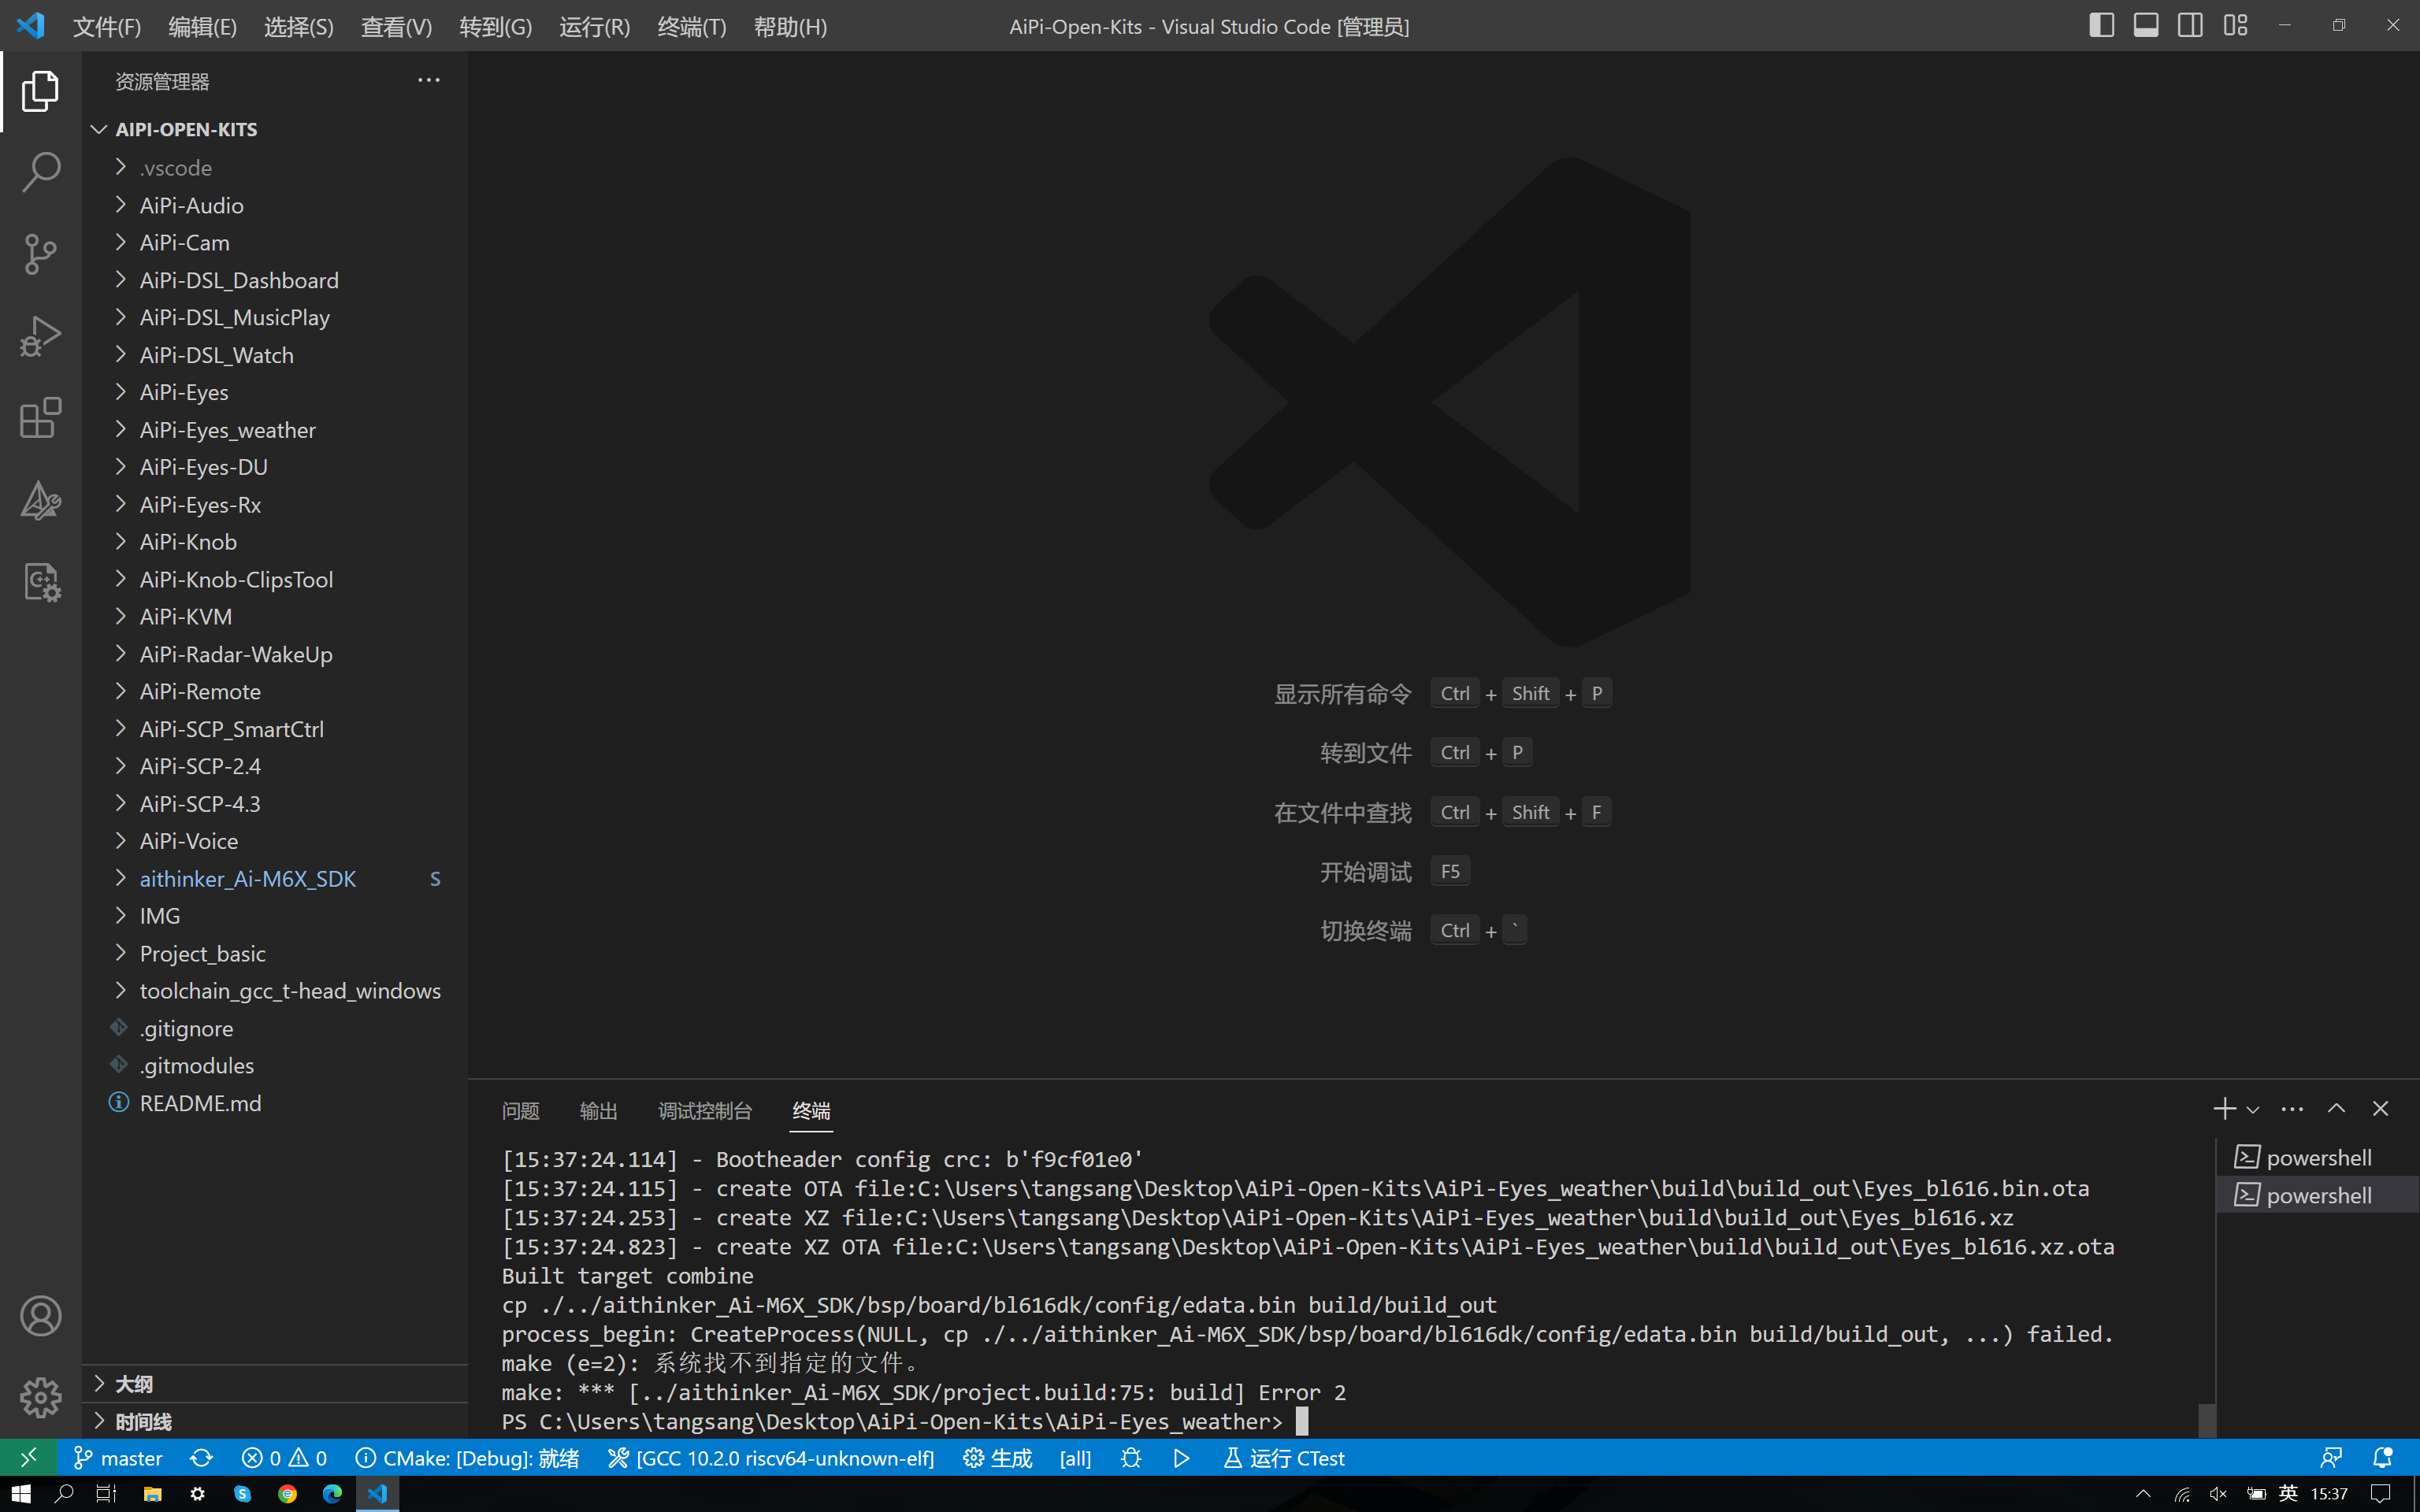Viewport: 2420px width, 1512px height.
Task: Open errors and warnings count in status bar
Action: [x=284, y=1458]
